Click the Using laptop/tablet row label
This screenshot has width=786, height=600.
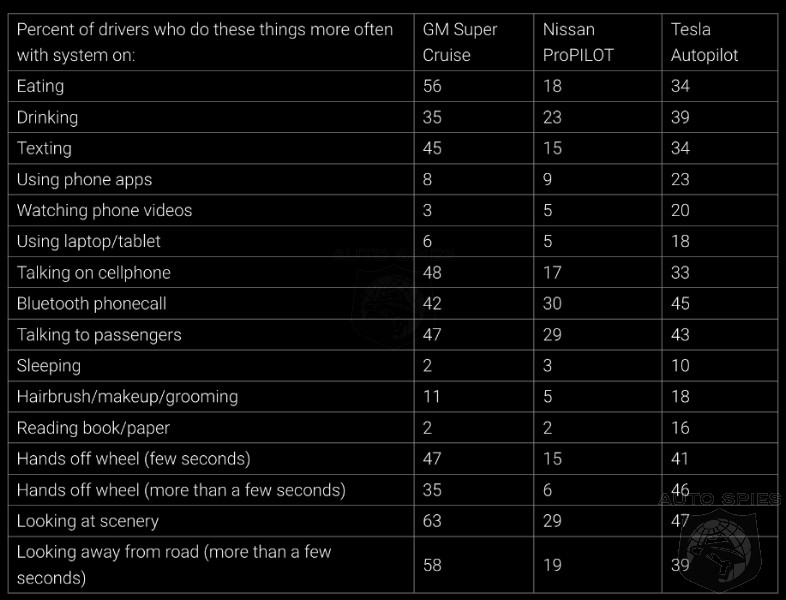tap(88, 242)
